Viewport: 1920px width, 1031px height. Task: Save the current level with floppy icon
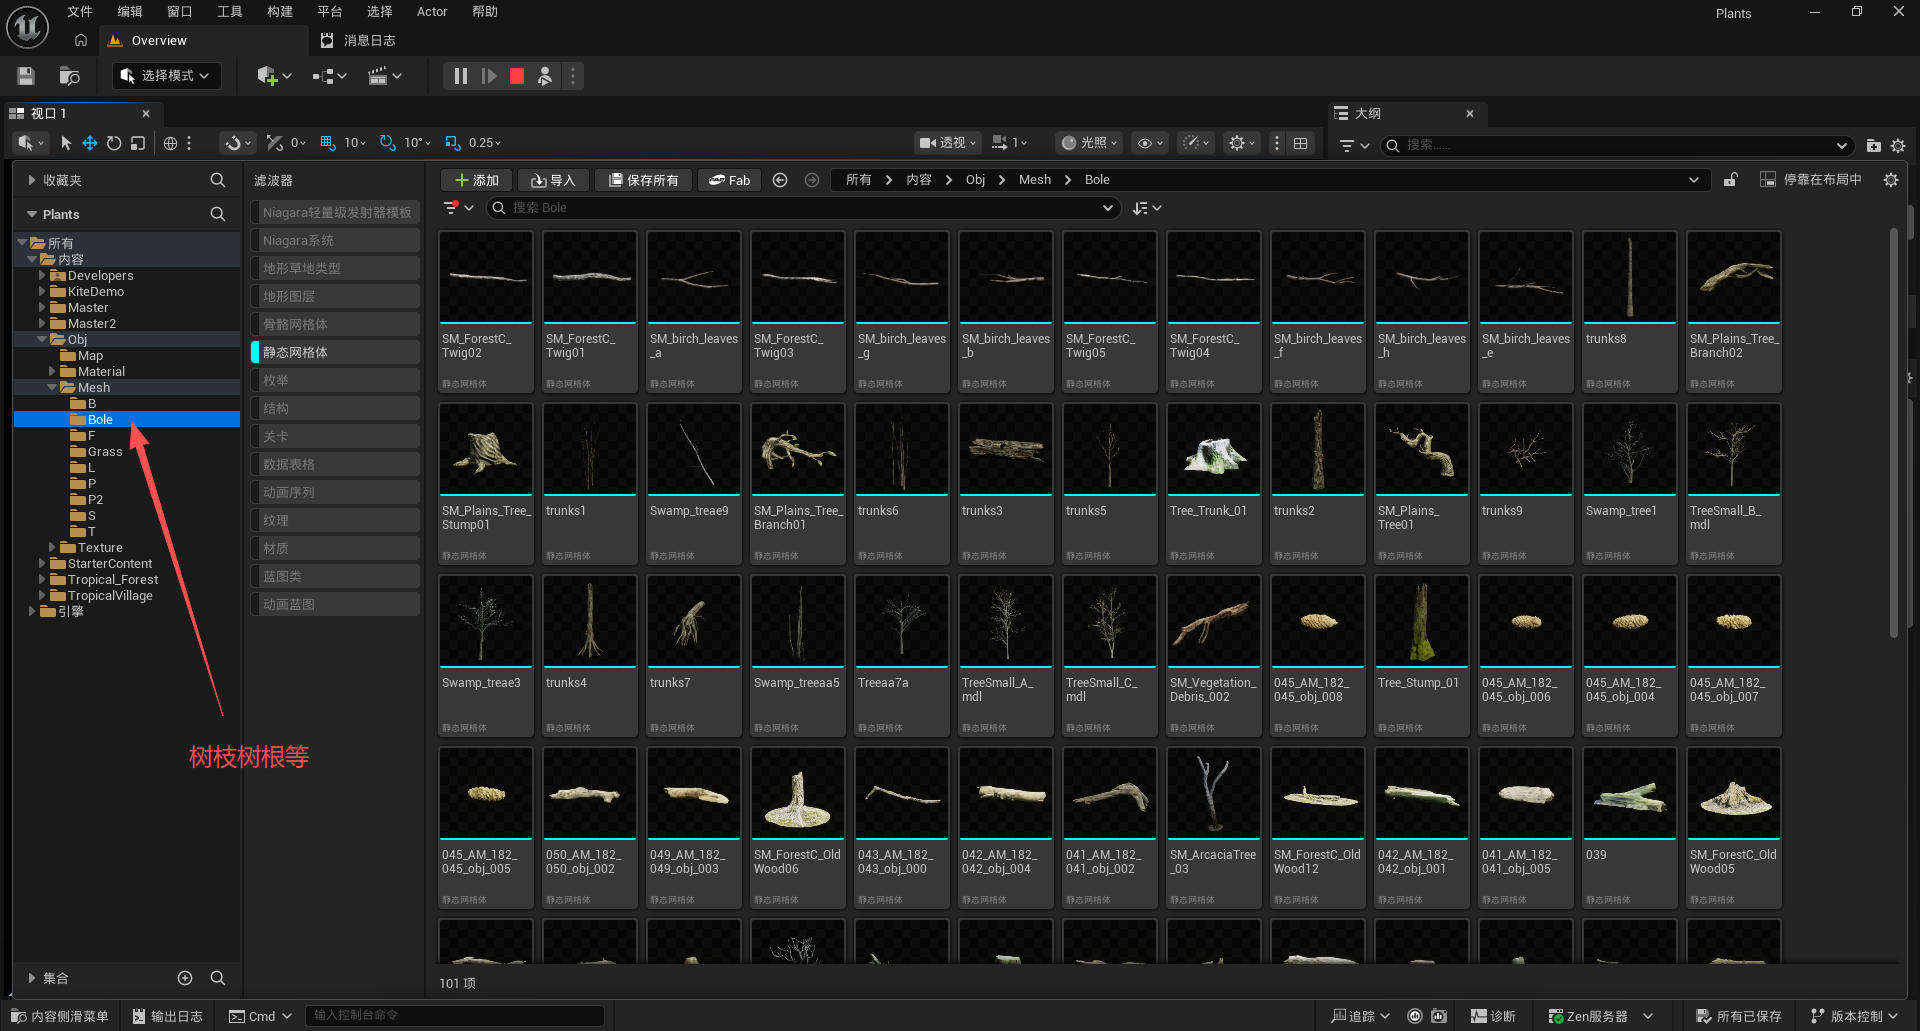[26, 76]
